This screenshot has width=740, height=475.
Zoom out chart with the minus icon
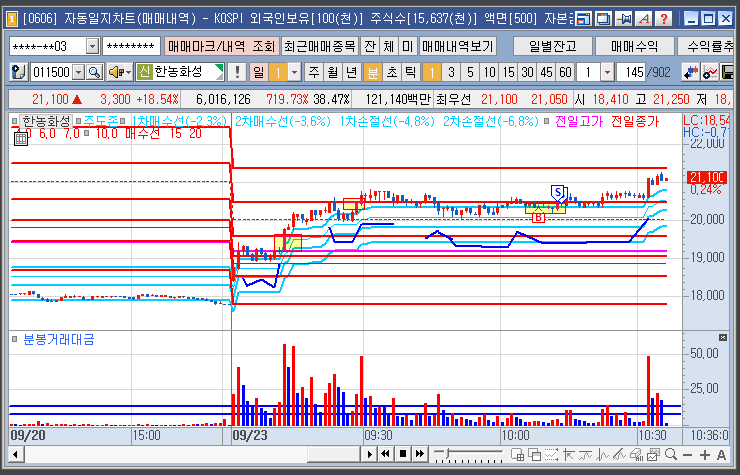coord(688,455)
